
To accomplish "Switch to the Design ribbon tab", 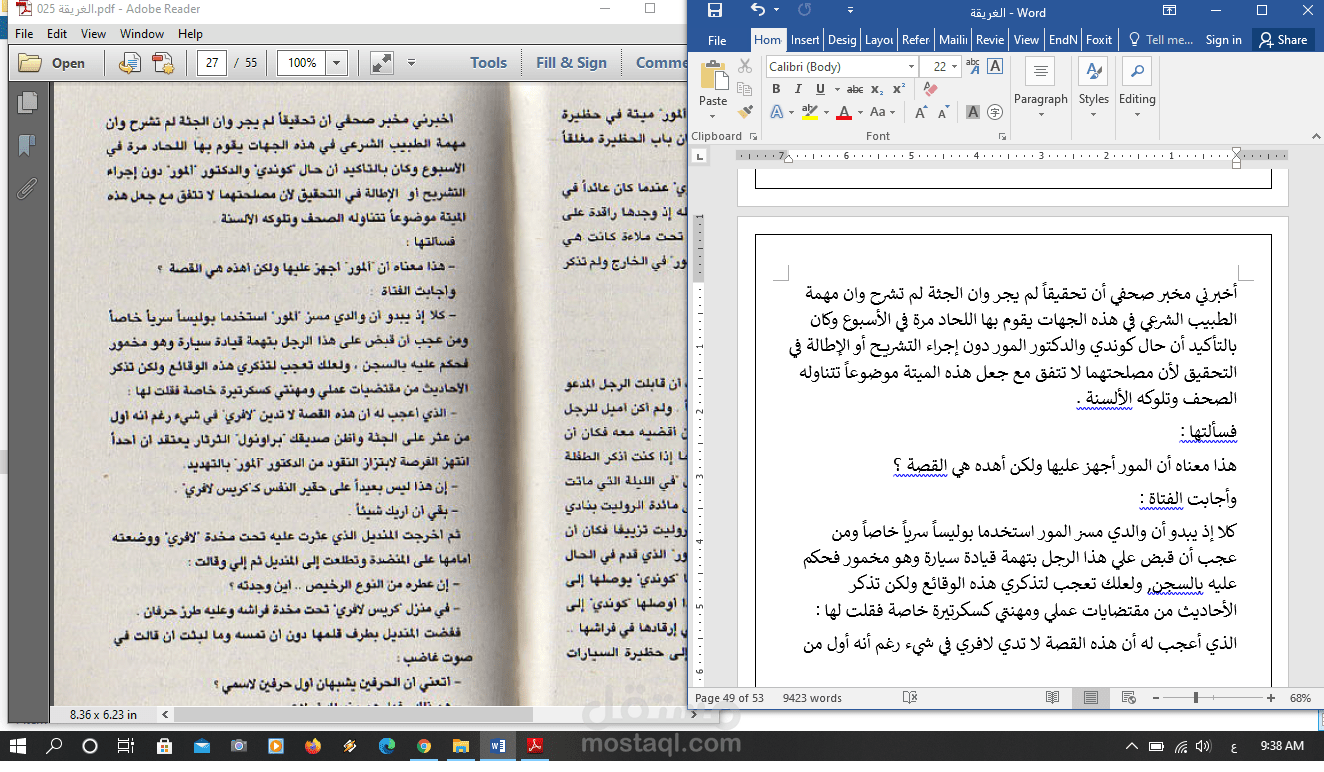I will click(842, 40).
